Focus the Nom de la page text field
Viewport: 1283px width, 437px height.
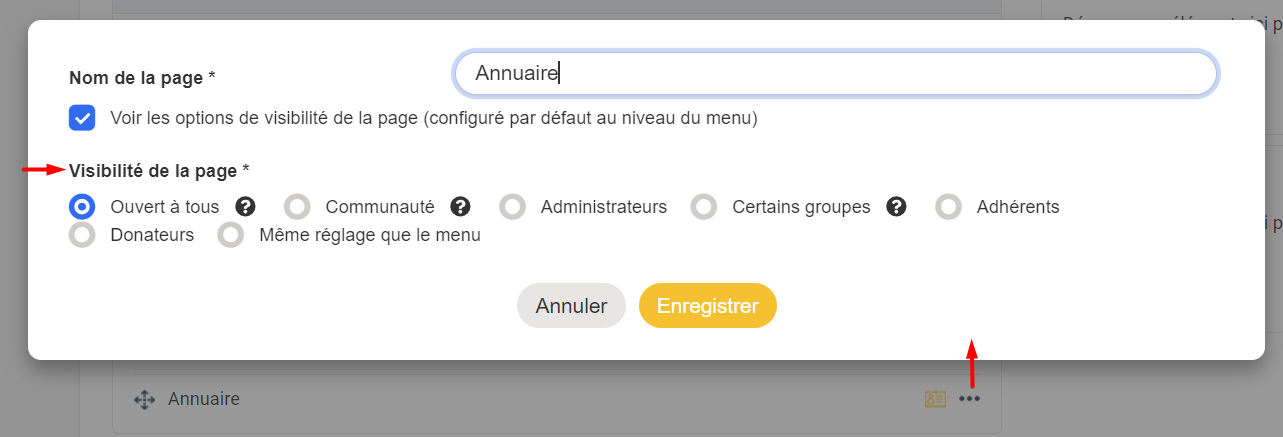[x=835, y=73]
